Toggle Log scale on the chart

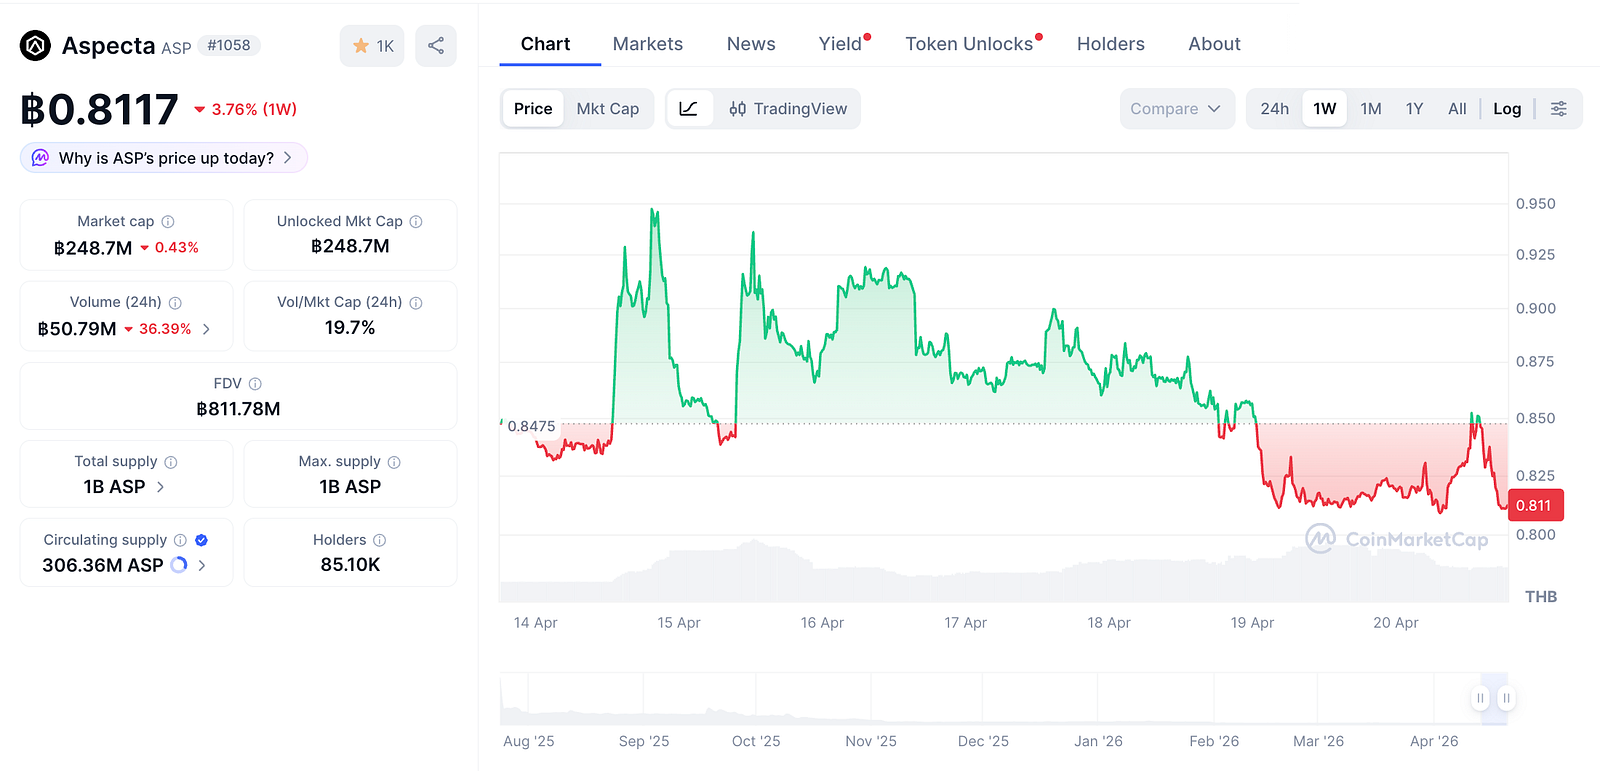[1507, 109]
